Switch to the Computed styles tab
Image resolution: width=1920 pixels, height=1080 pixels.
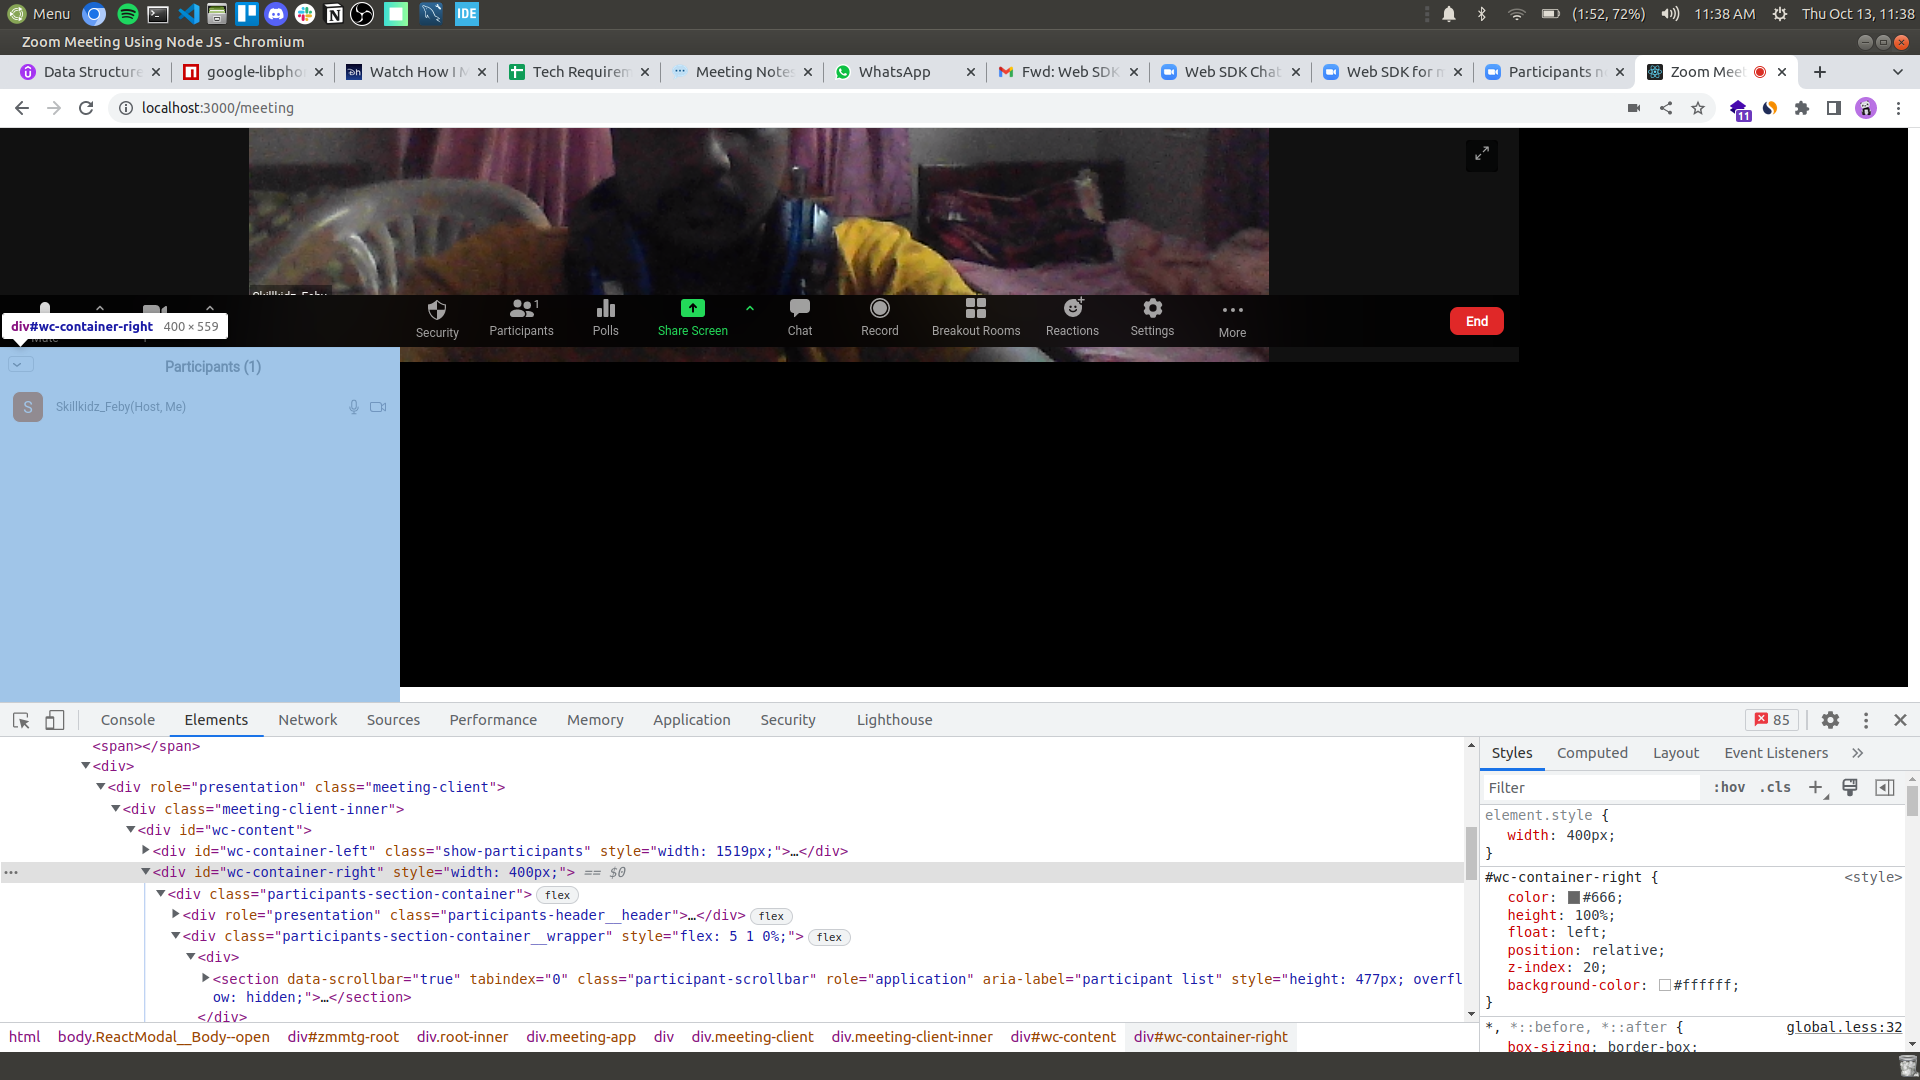pyautogui.click(x=1592, y=753)
